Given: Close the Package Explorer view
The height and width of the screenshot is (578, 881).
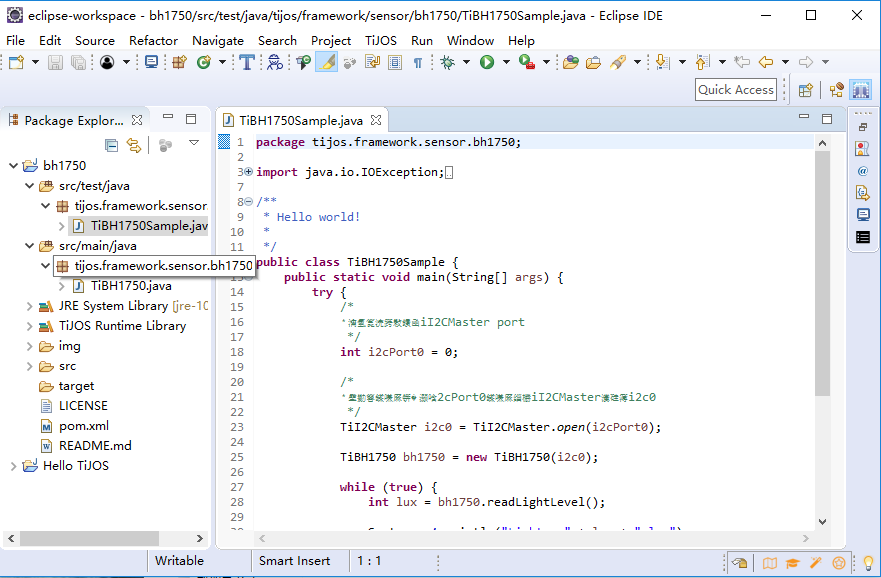Looking at the screenshot, I should click(x=137, y=120).
